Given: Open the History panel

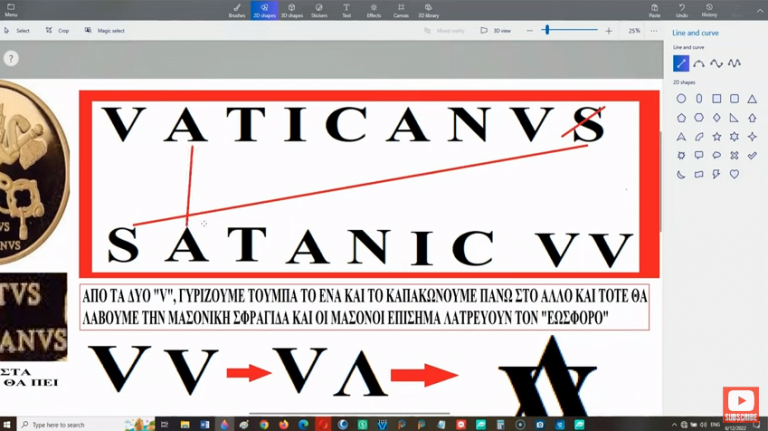Looking at the screenshot, I should coord(709,10).
